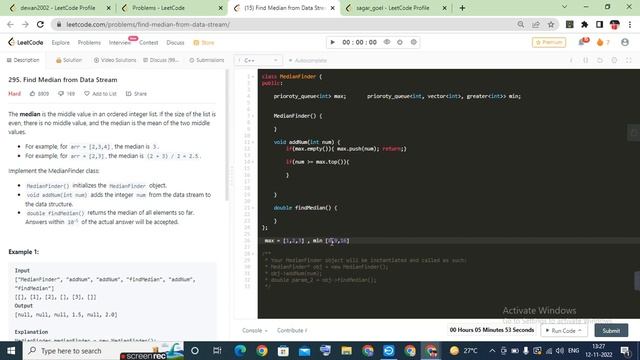
Task: Click the browser address bar URL
Action: pyautogui.click(x=148, y=24)
